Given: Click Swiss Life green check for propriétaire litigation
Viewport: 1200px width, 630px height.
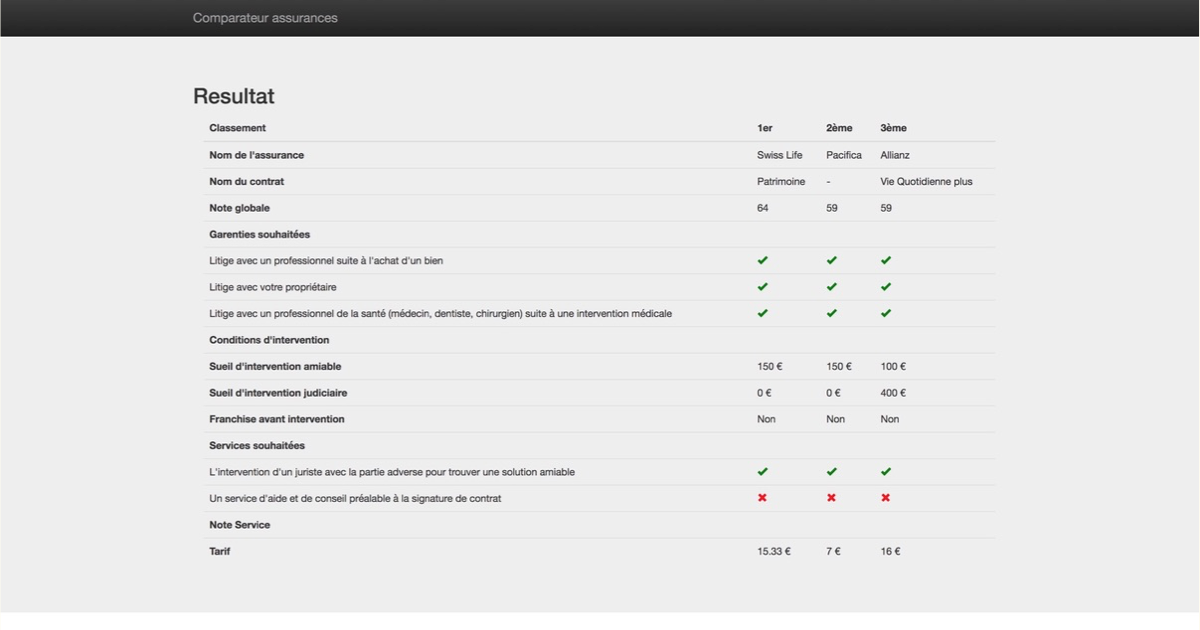Looking at the screenshot, I should coord(763,287).
